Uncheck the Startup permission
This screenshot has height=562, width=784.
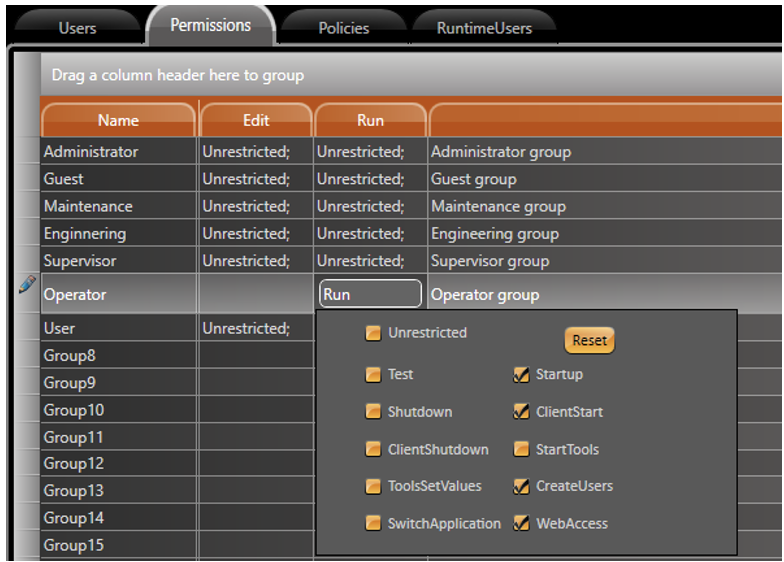521,375
